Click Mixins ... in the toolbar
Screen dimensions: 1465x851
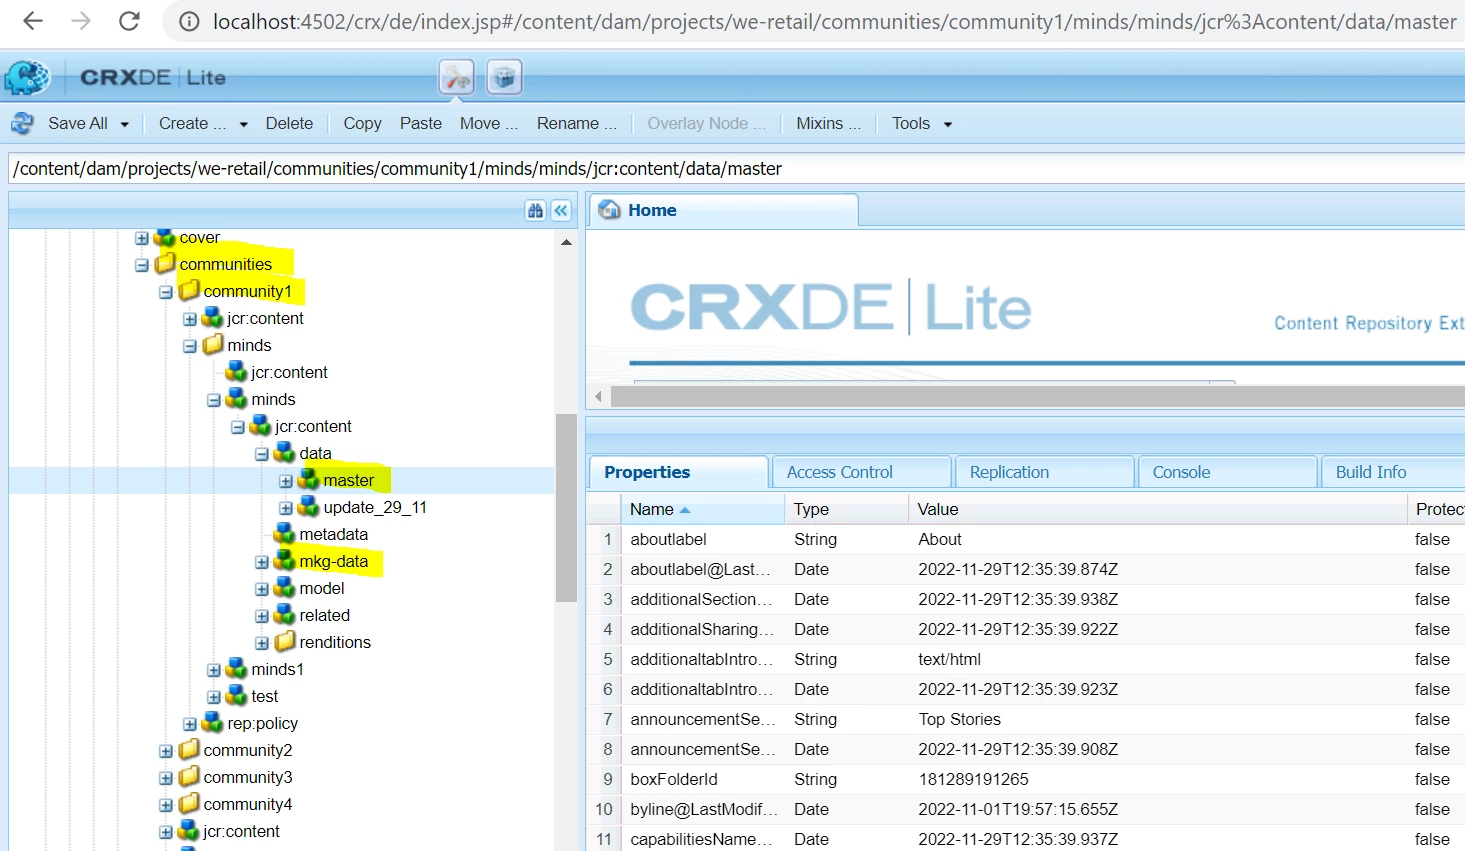[x=828, y=123]
